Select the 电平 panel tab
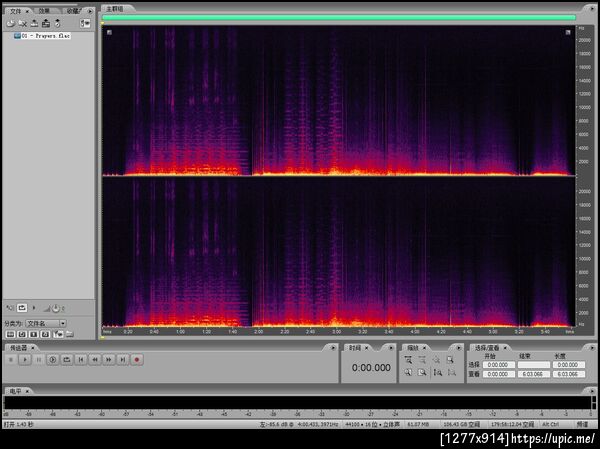The width and height of the screenshot is (600, 449). [16, 391]
